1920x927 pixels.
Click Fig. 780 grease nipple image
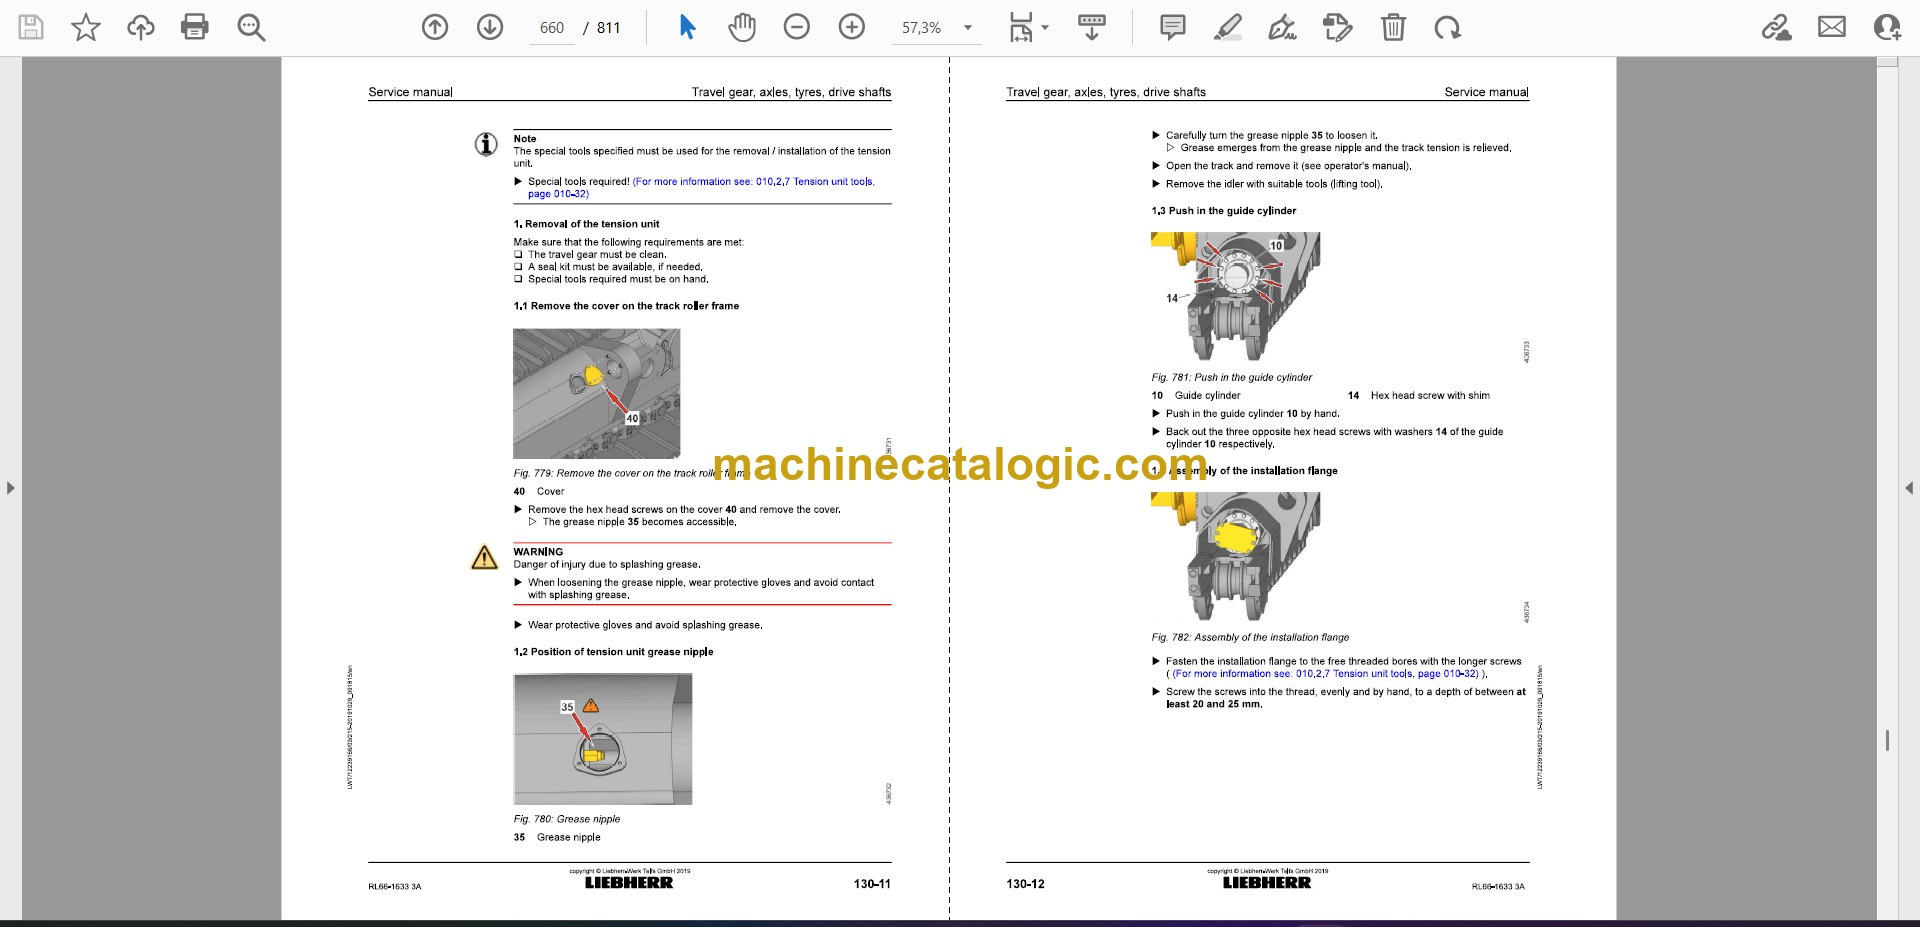(x=603, y=739)
